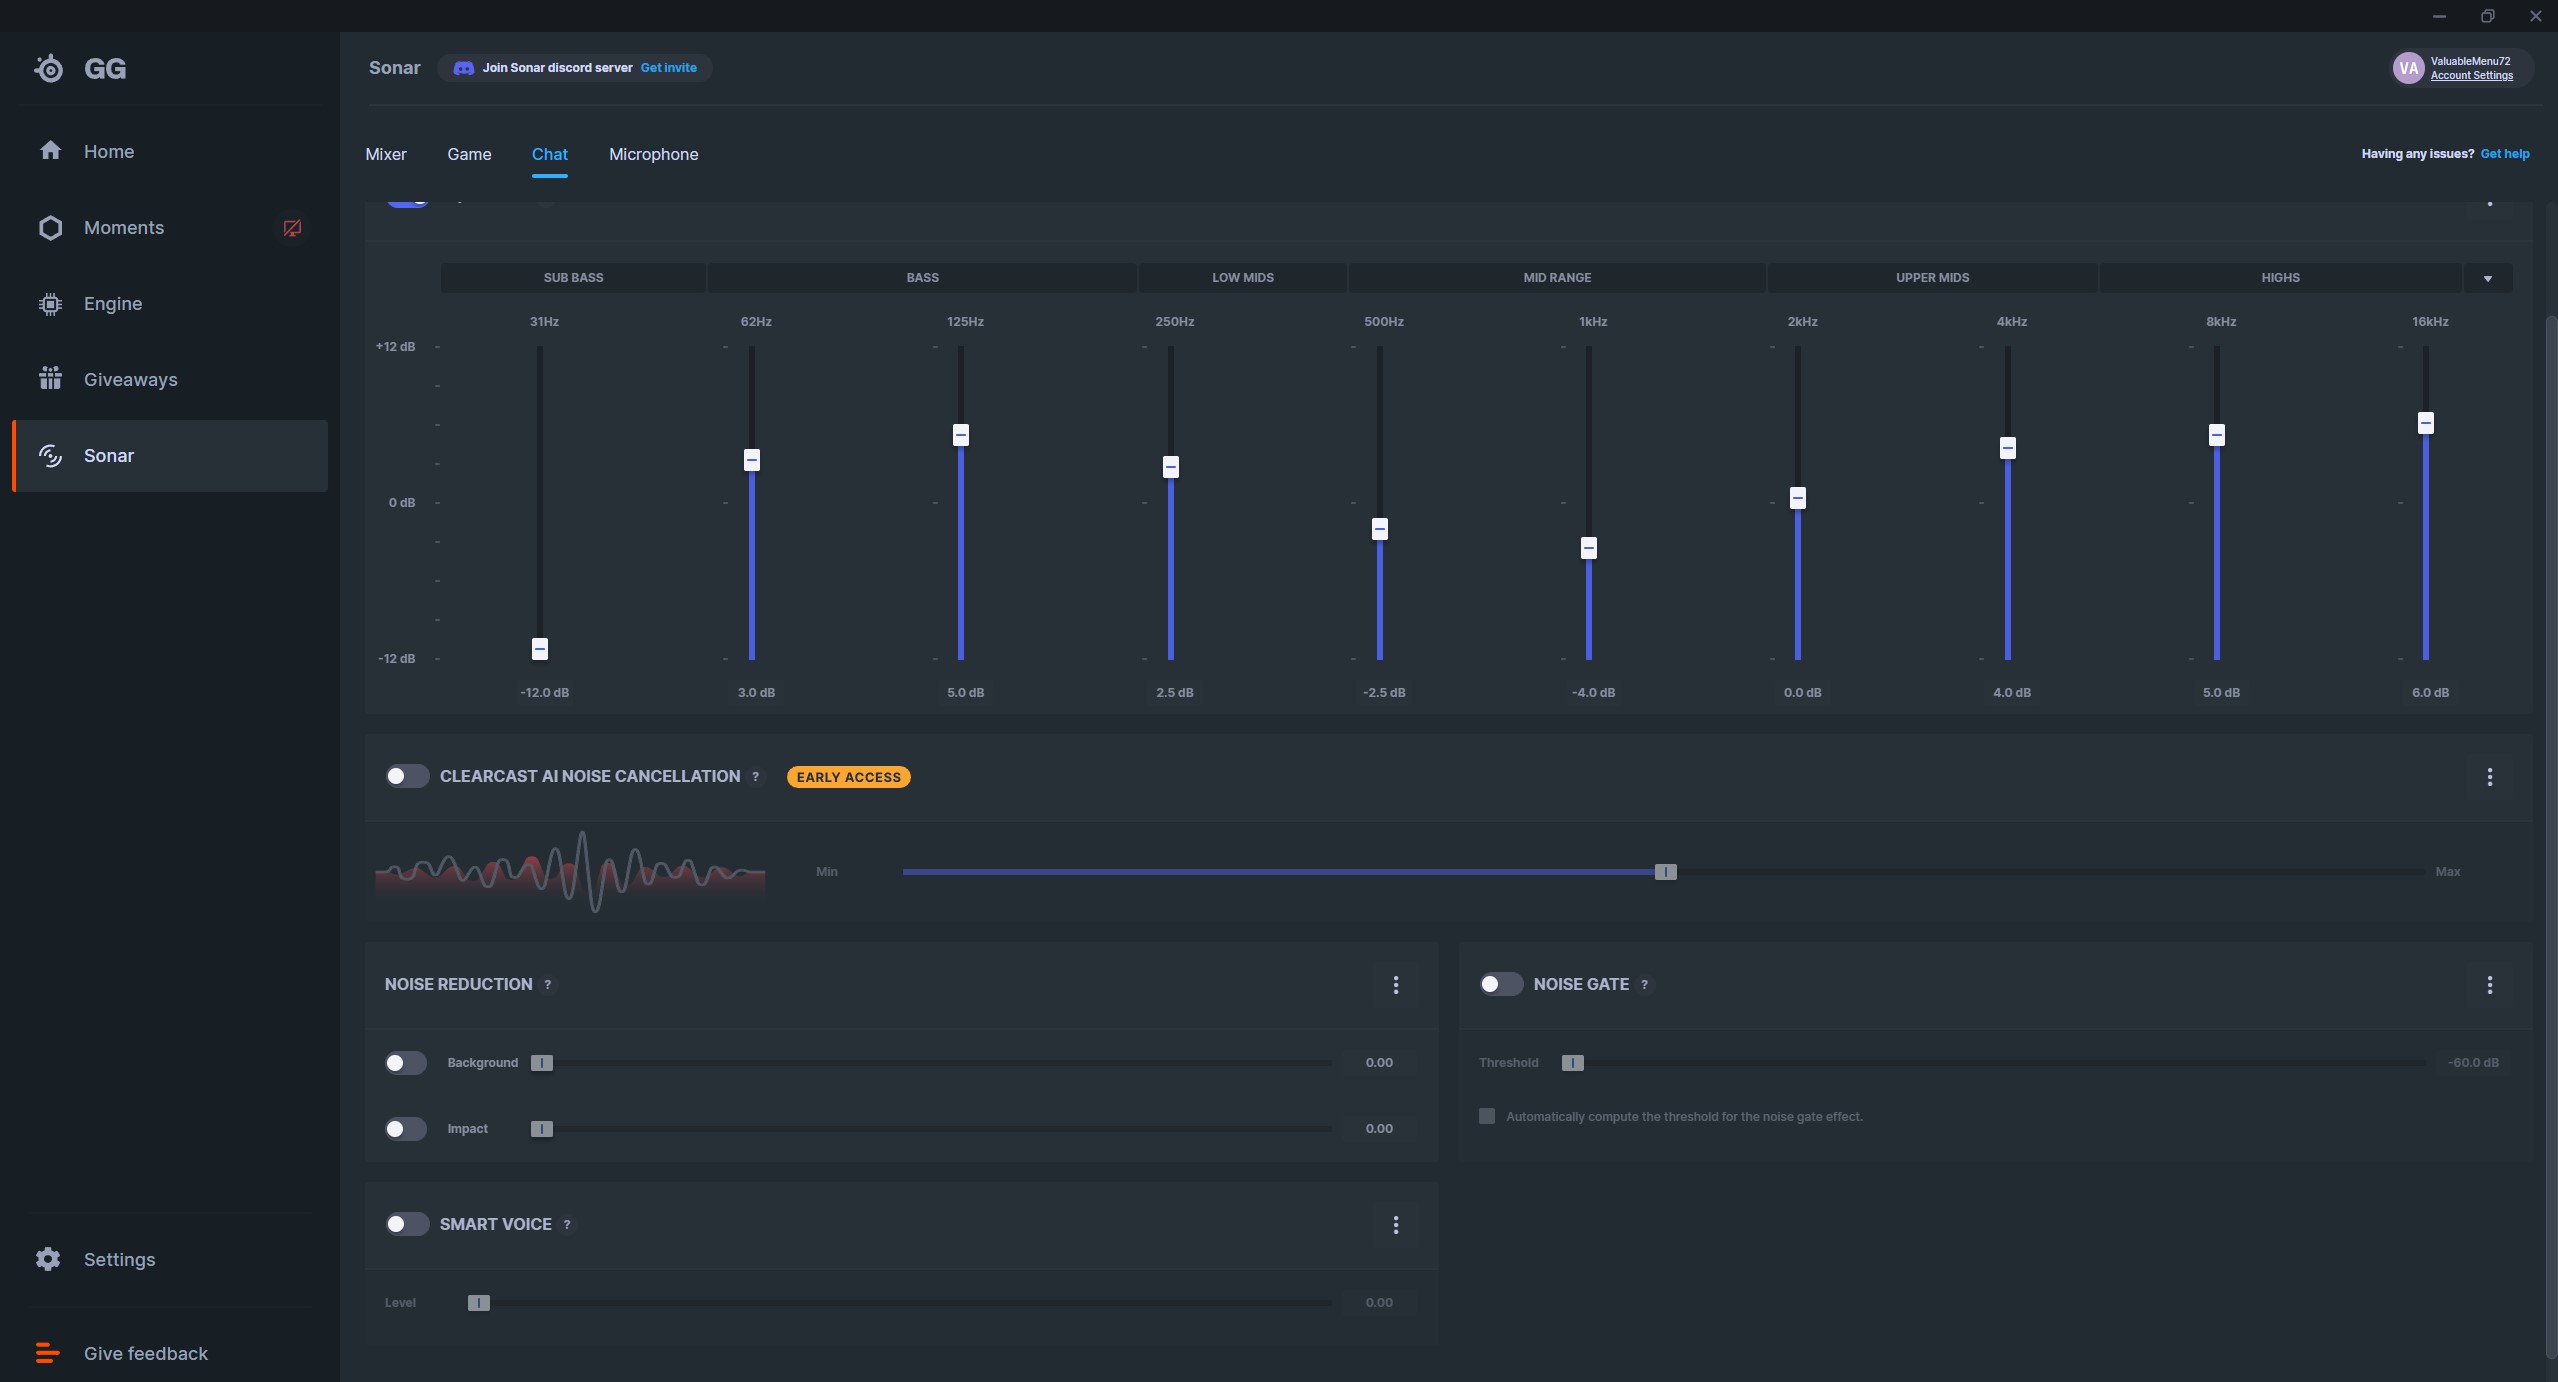2558x1382 pixels.
Task: Switch to the Mixer tab
Action: click(386, 154)
